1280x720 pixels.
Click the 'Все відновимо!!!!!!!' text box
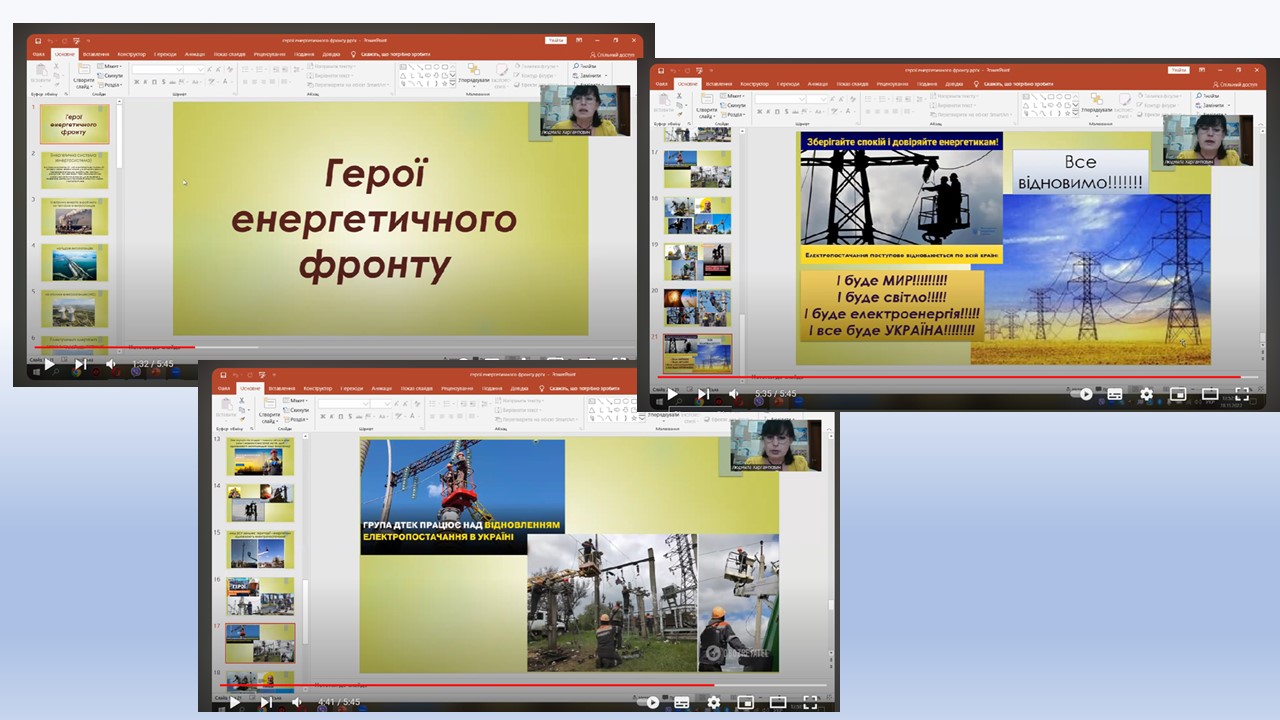pyautogui.click(x=1080, y=171)
